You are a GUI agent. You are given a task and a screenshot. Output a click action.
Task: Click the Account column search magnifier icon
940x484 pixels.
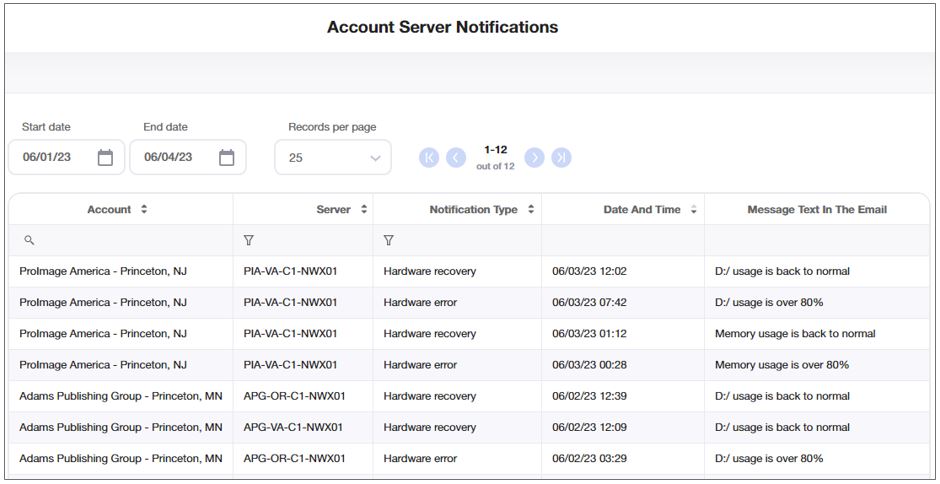click(x=29, y=241)
